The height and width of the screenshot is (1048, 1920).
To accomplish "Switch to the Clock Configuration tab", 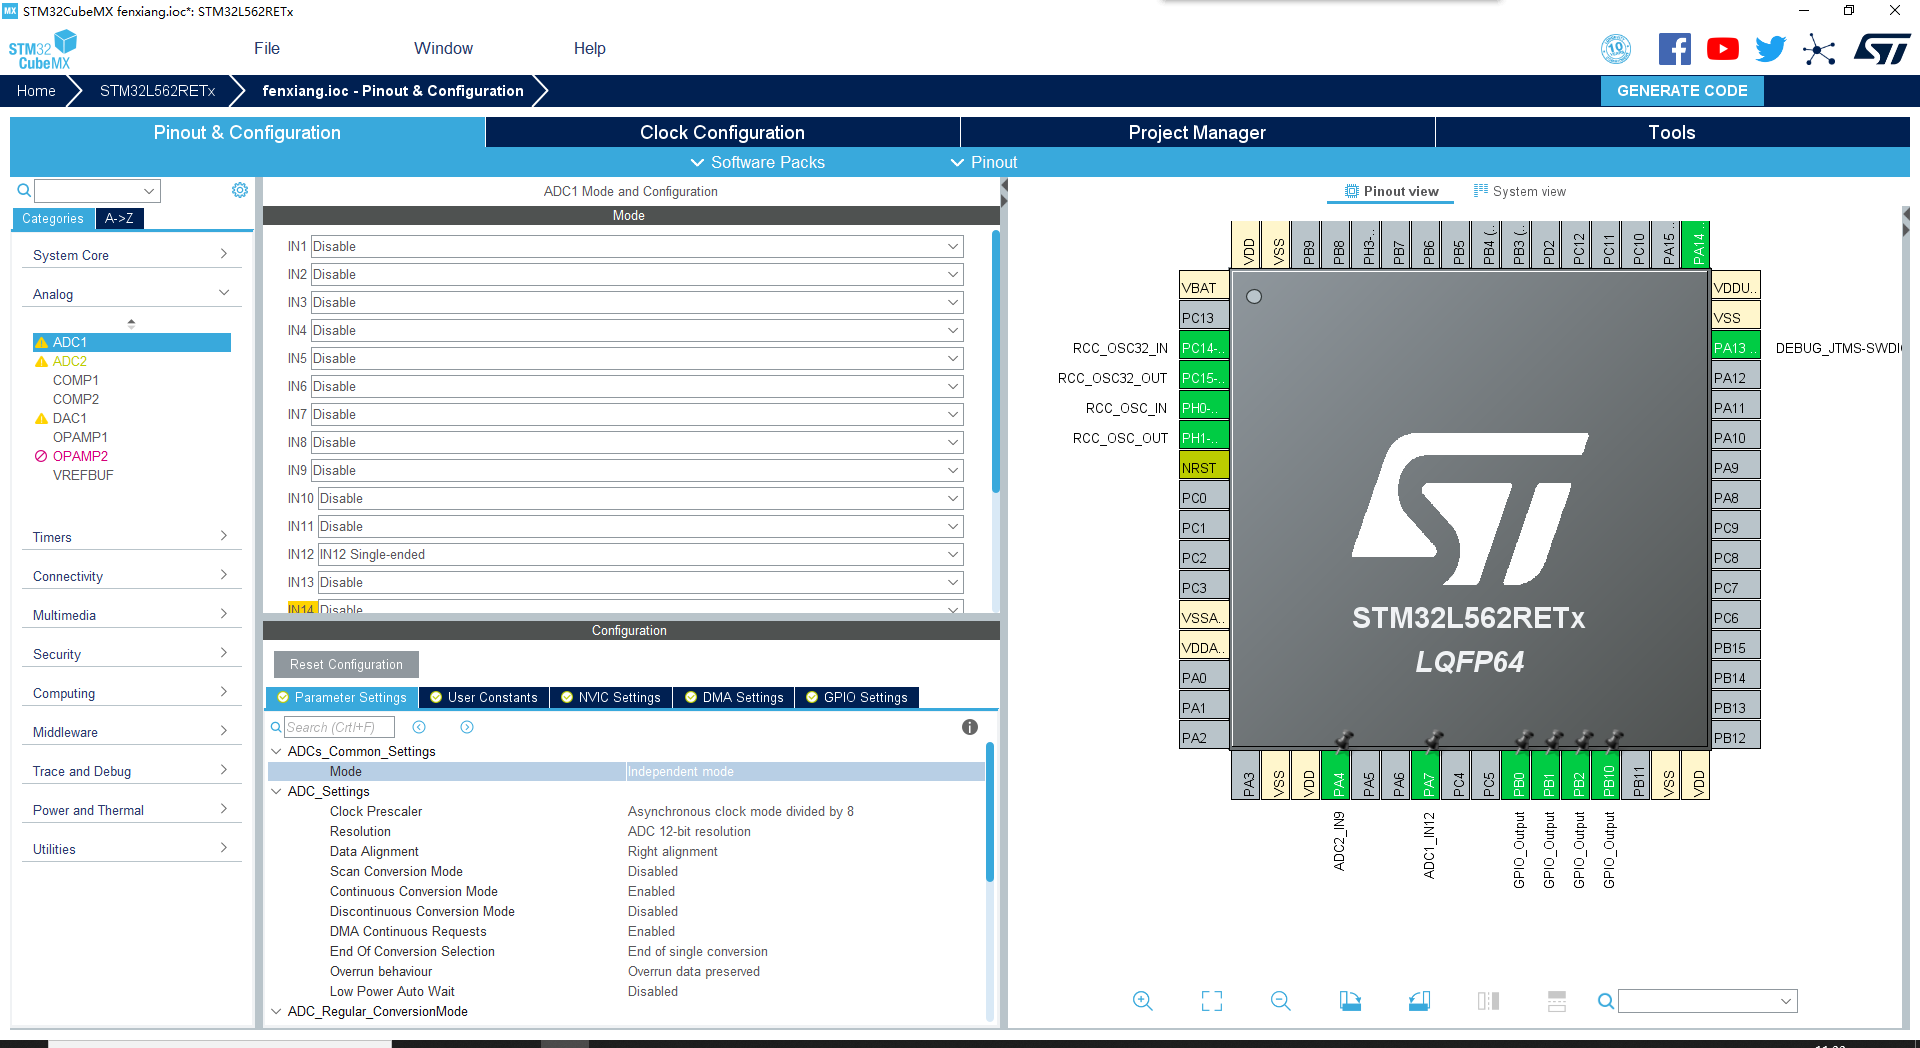I will click(x=722, y=132).
